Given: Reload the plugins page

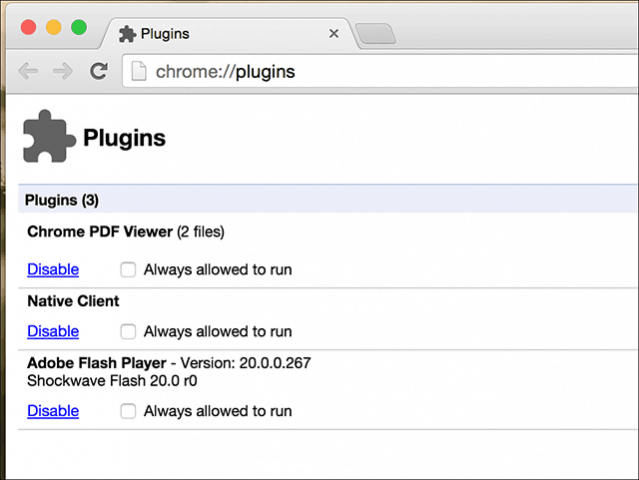Looking at the screenshot, I should 99,71.
